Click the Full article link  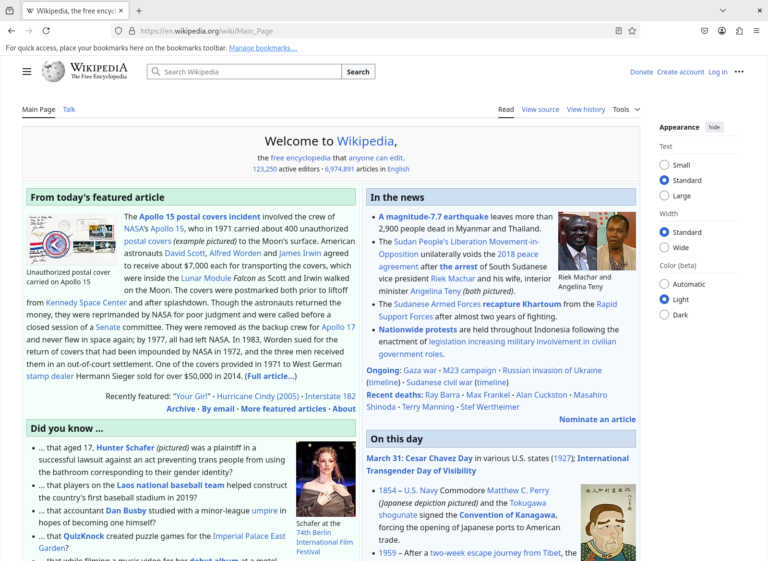[270, 376]
